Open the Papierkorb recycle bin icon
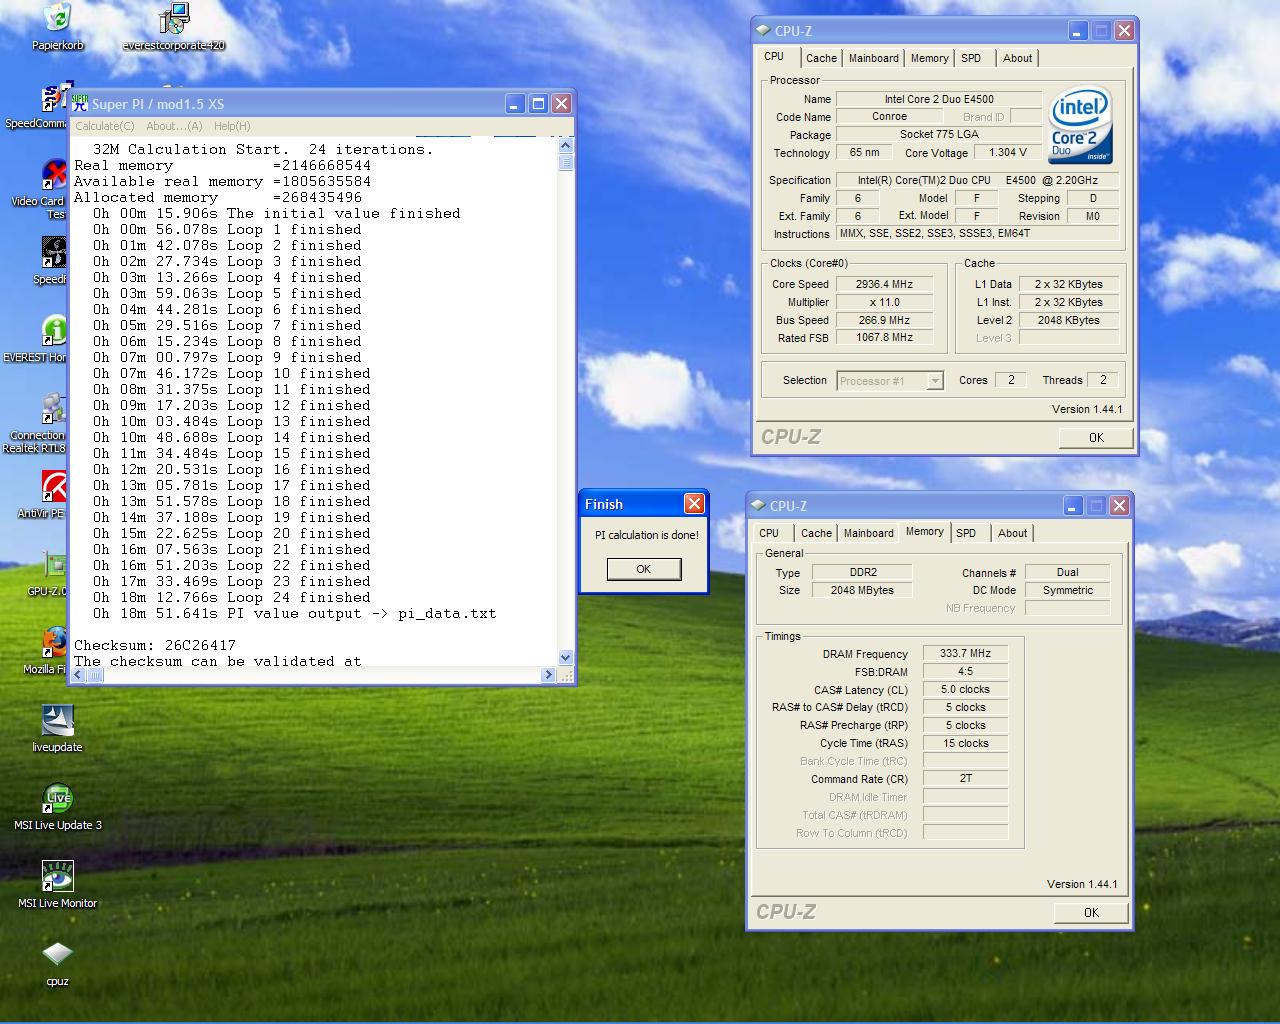The width and height of the screenshot is (1280, 1024). 57,18
